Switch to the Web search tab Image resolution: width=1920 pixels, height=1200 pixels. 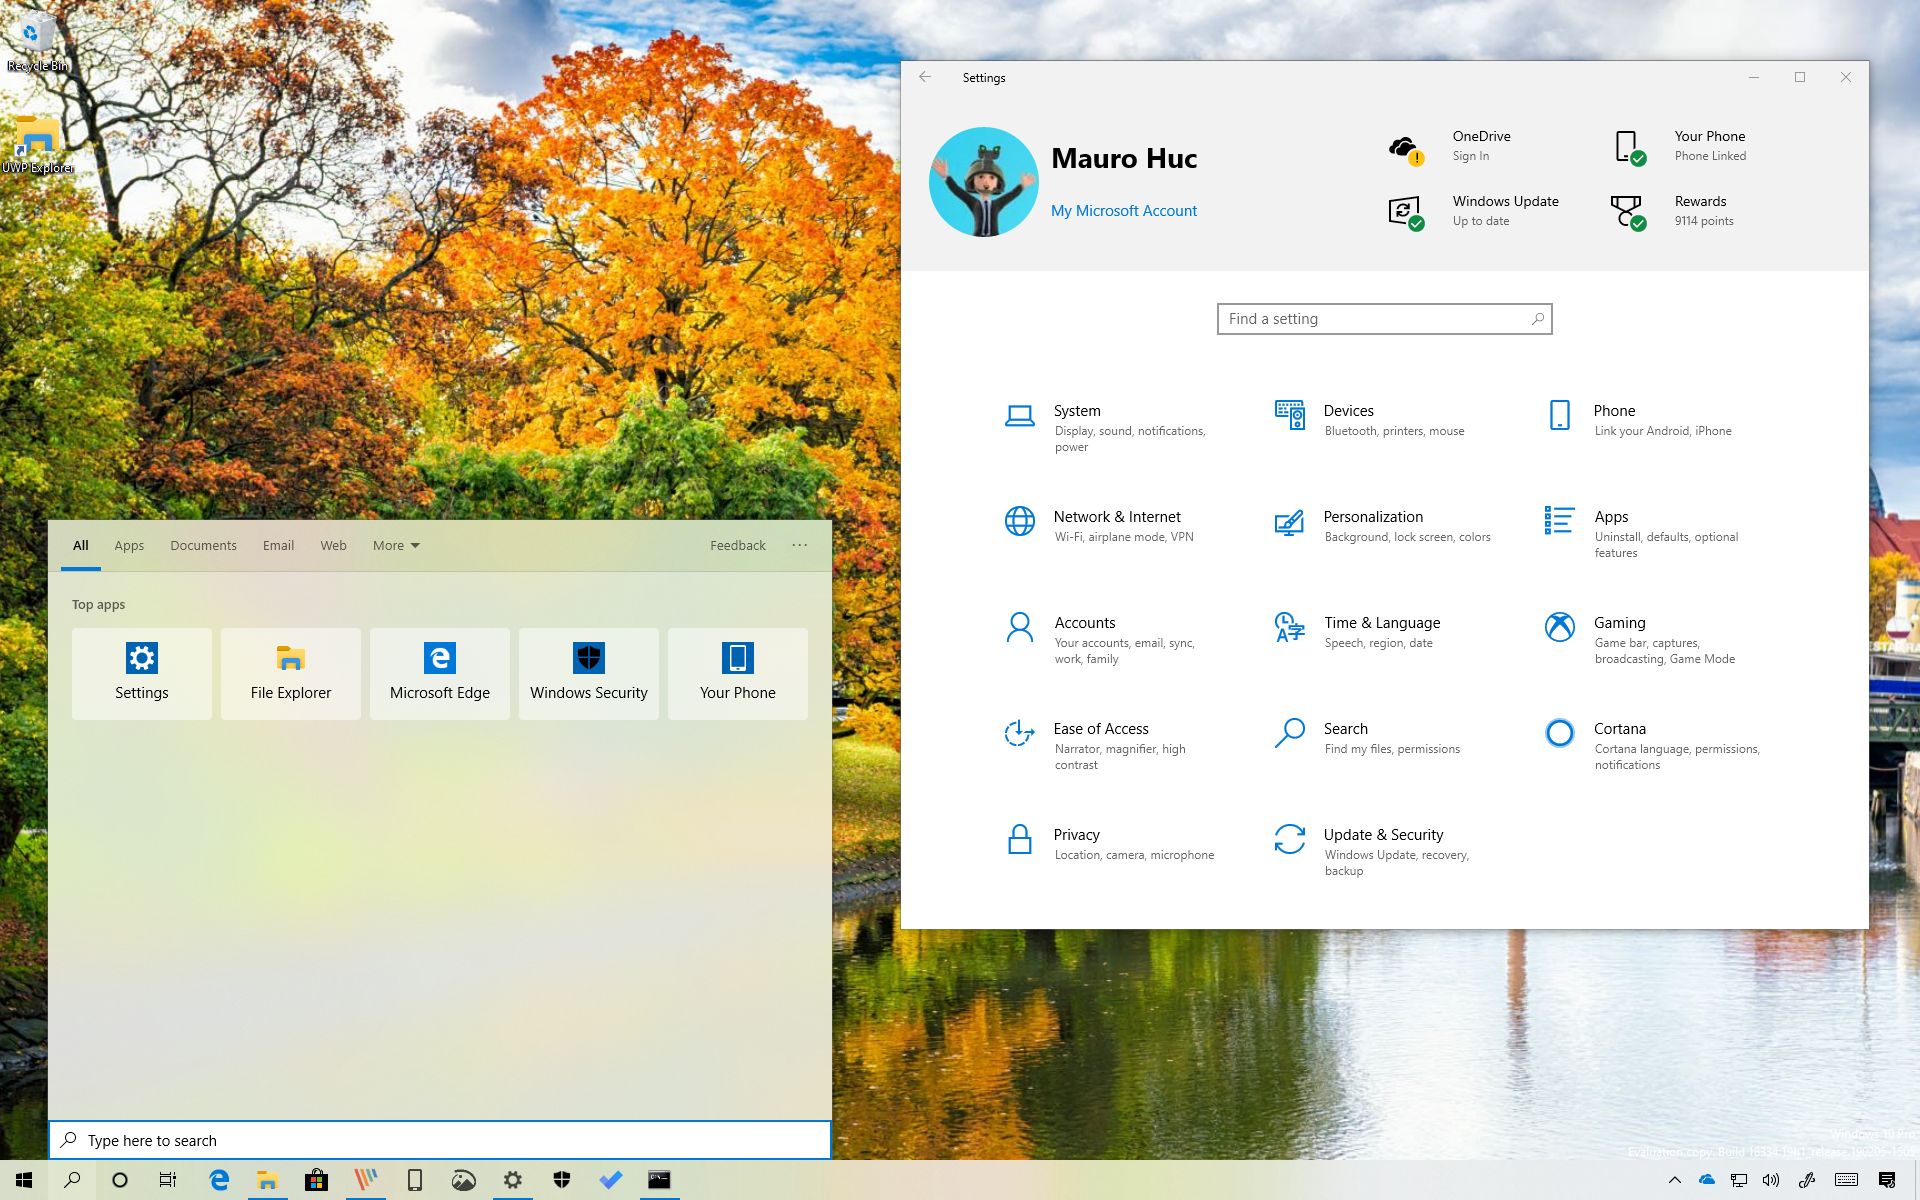[x=333, y=545]
